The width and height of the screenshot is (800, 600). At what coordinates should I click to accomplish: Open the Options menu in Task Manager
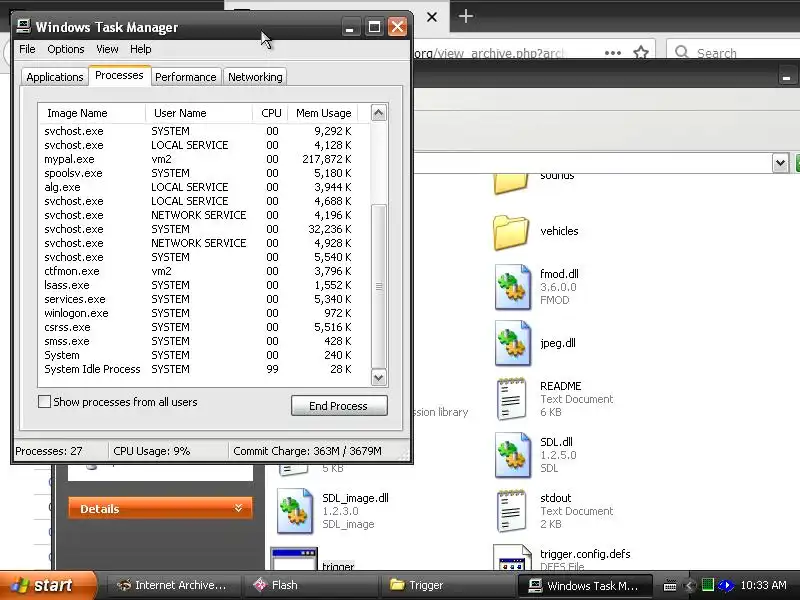[x=65, y=49]
